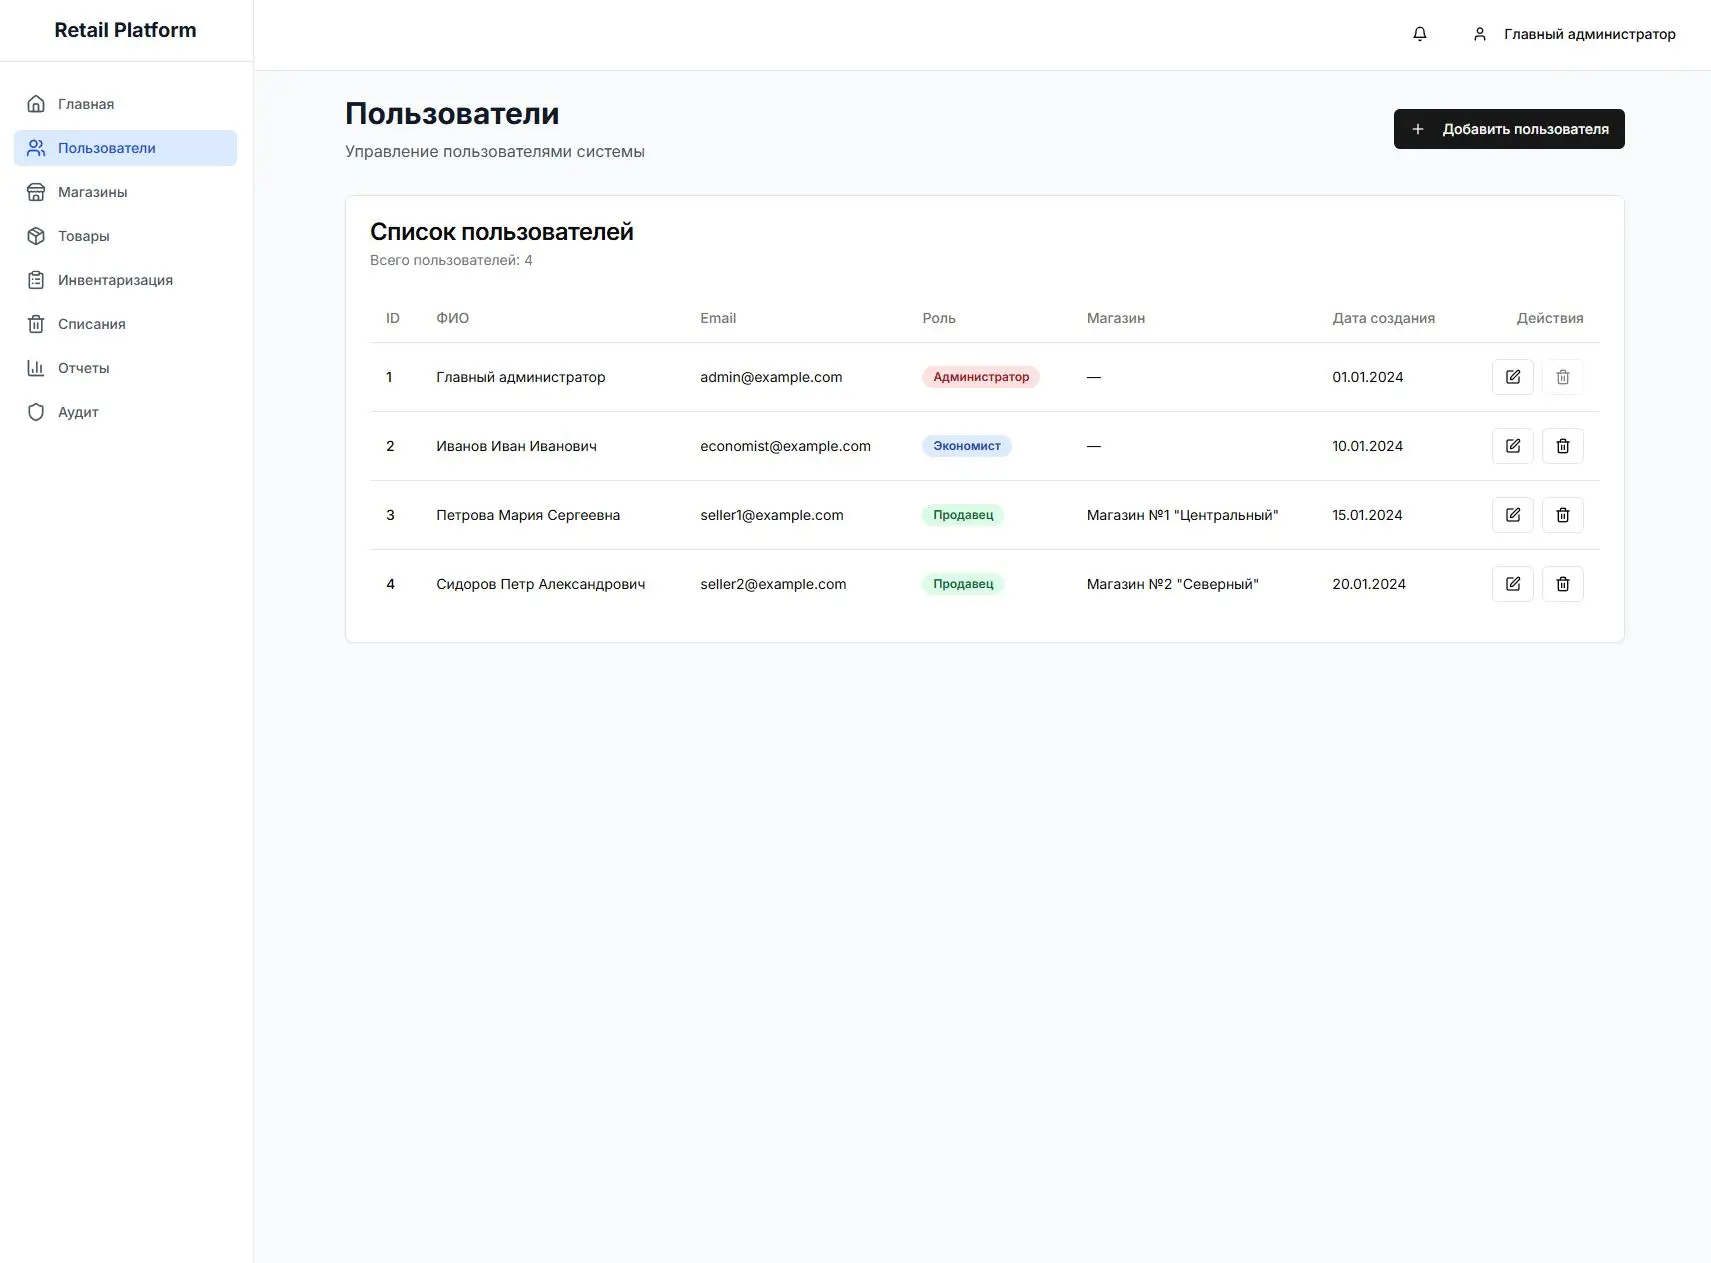The width and height of the screenshot is (1711, 1263).
Task: Click the Продавец badge for seller1@example.com
Action: point(962,515)
